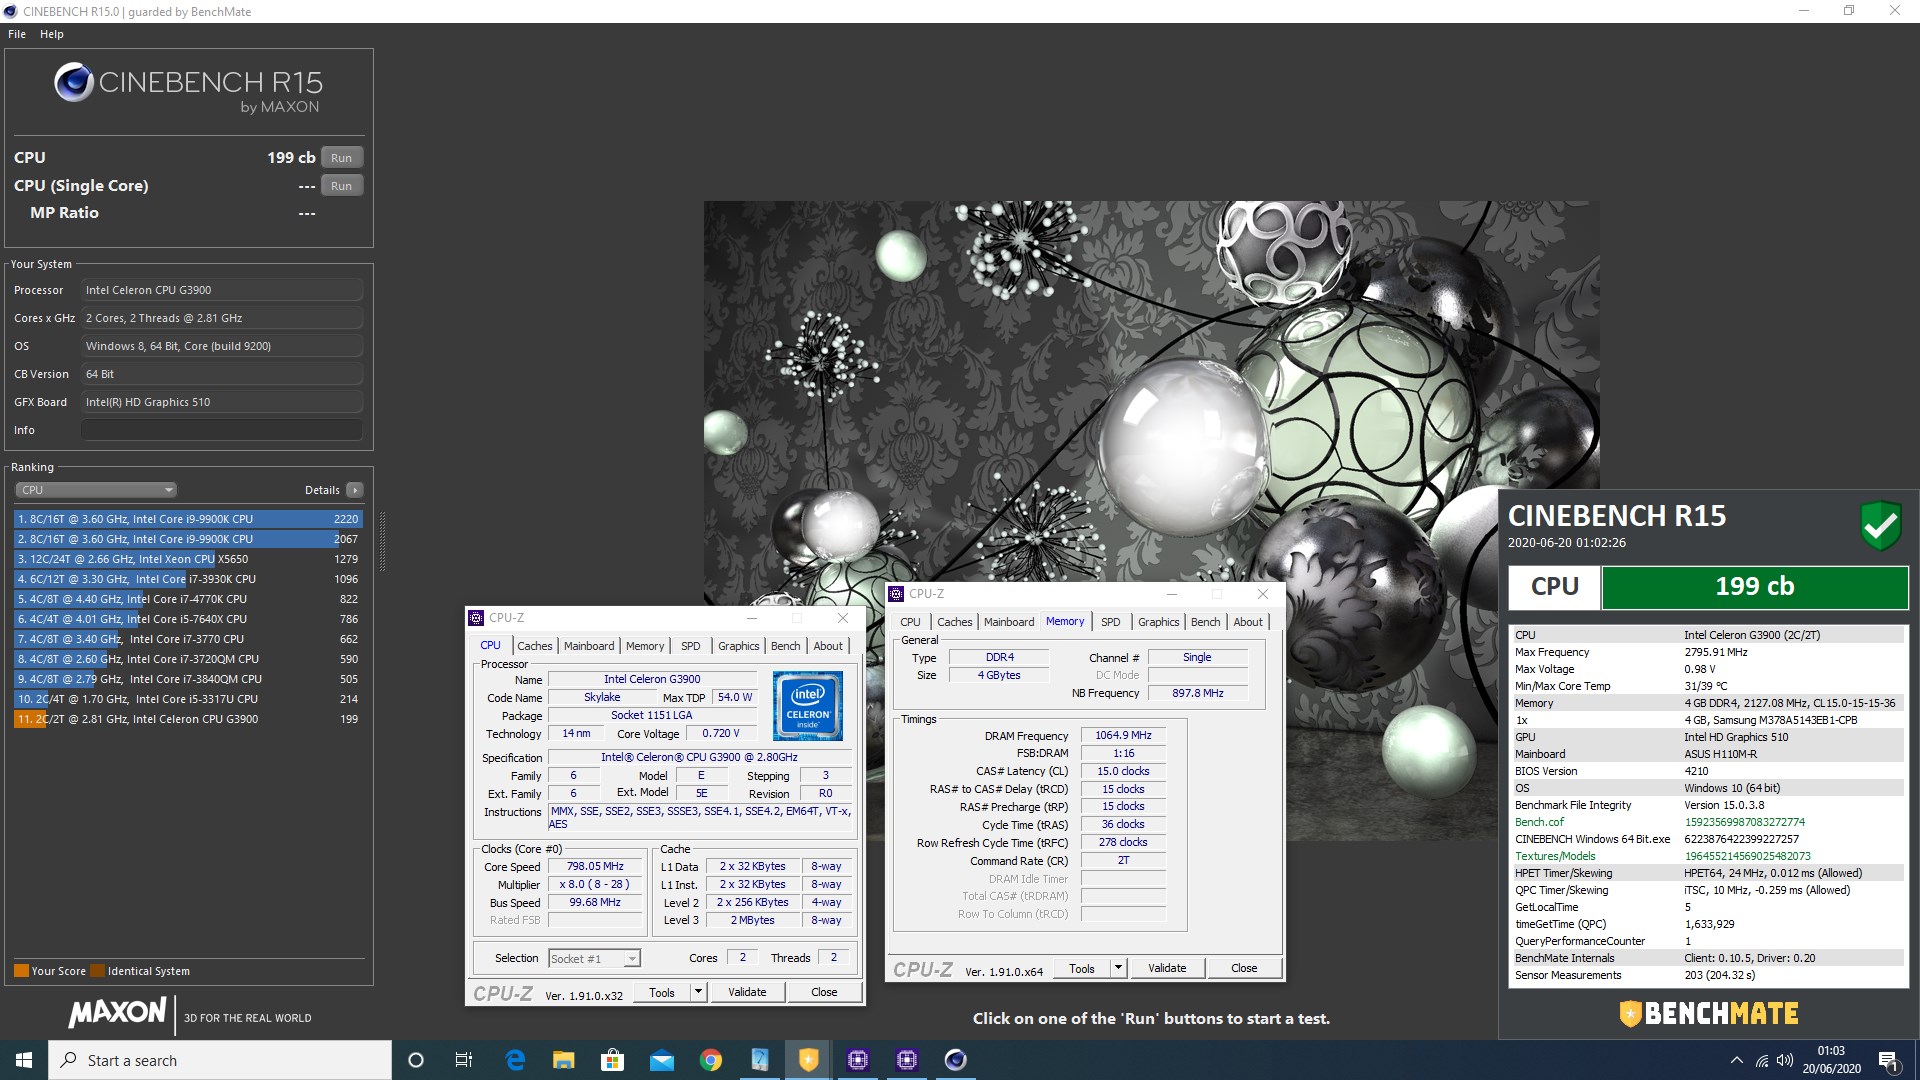Click the Info input field
This screenshot has width=1920, height=1080.
click(x=221, y=430)
